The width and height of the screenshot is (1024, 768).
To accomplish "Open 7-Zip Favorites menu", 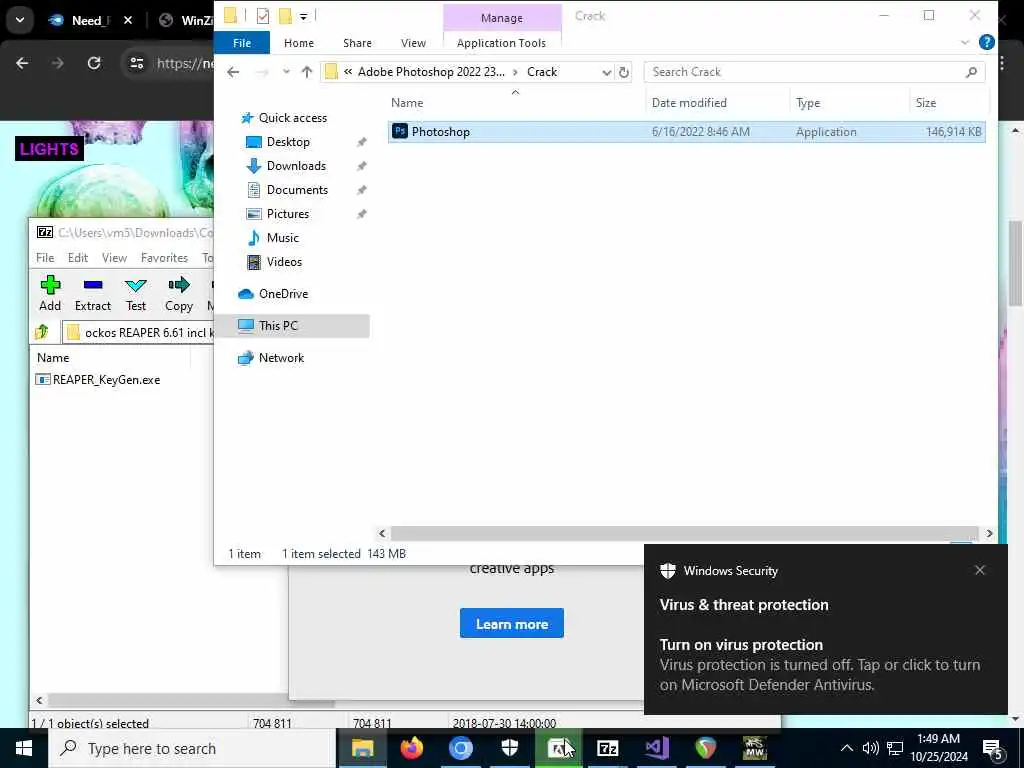I will click(x=164, y=258).
